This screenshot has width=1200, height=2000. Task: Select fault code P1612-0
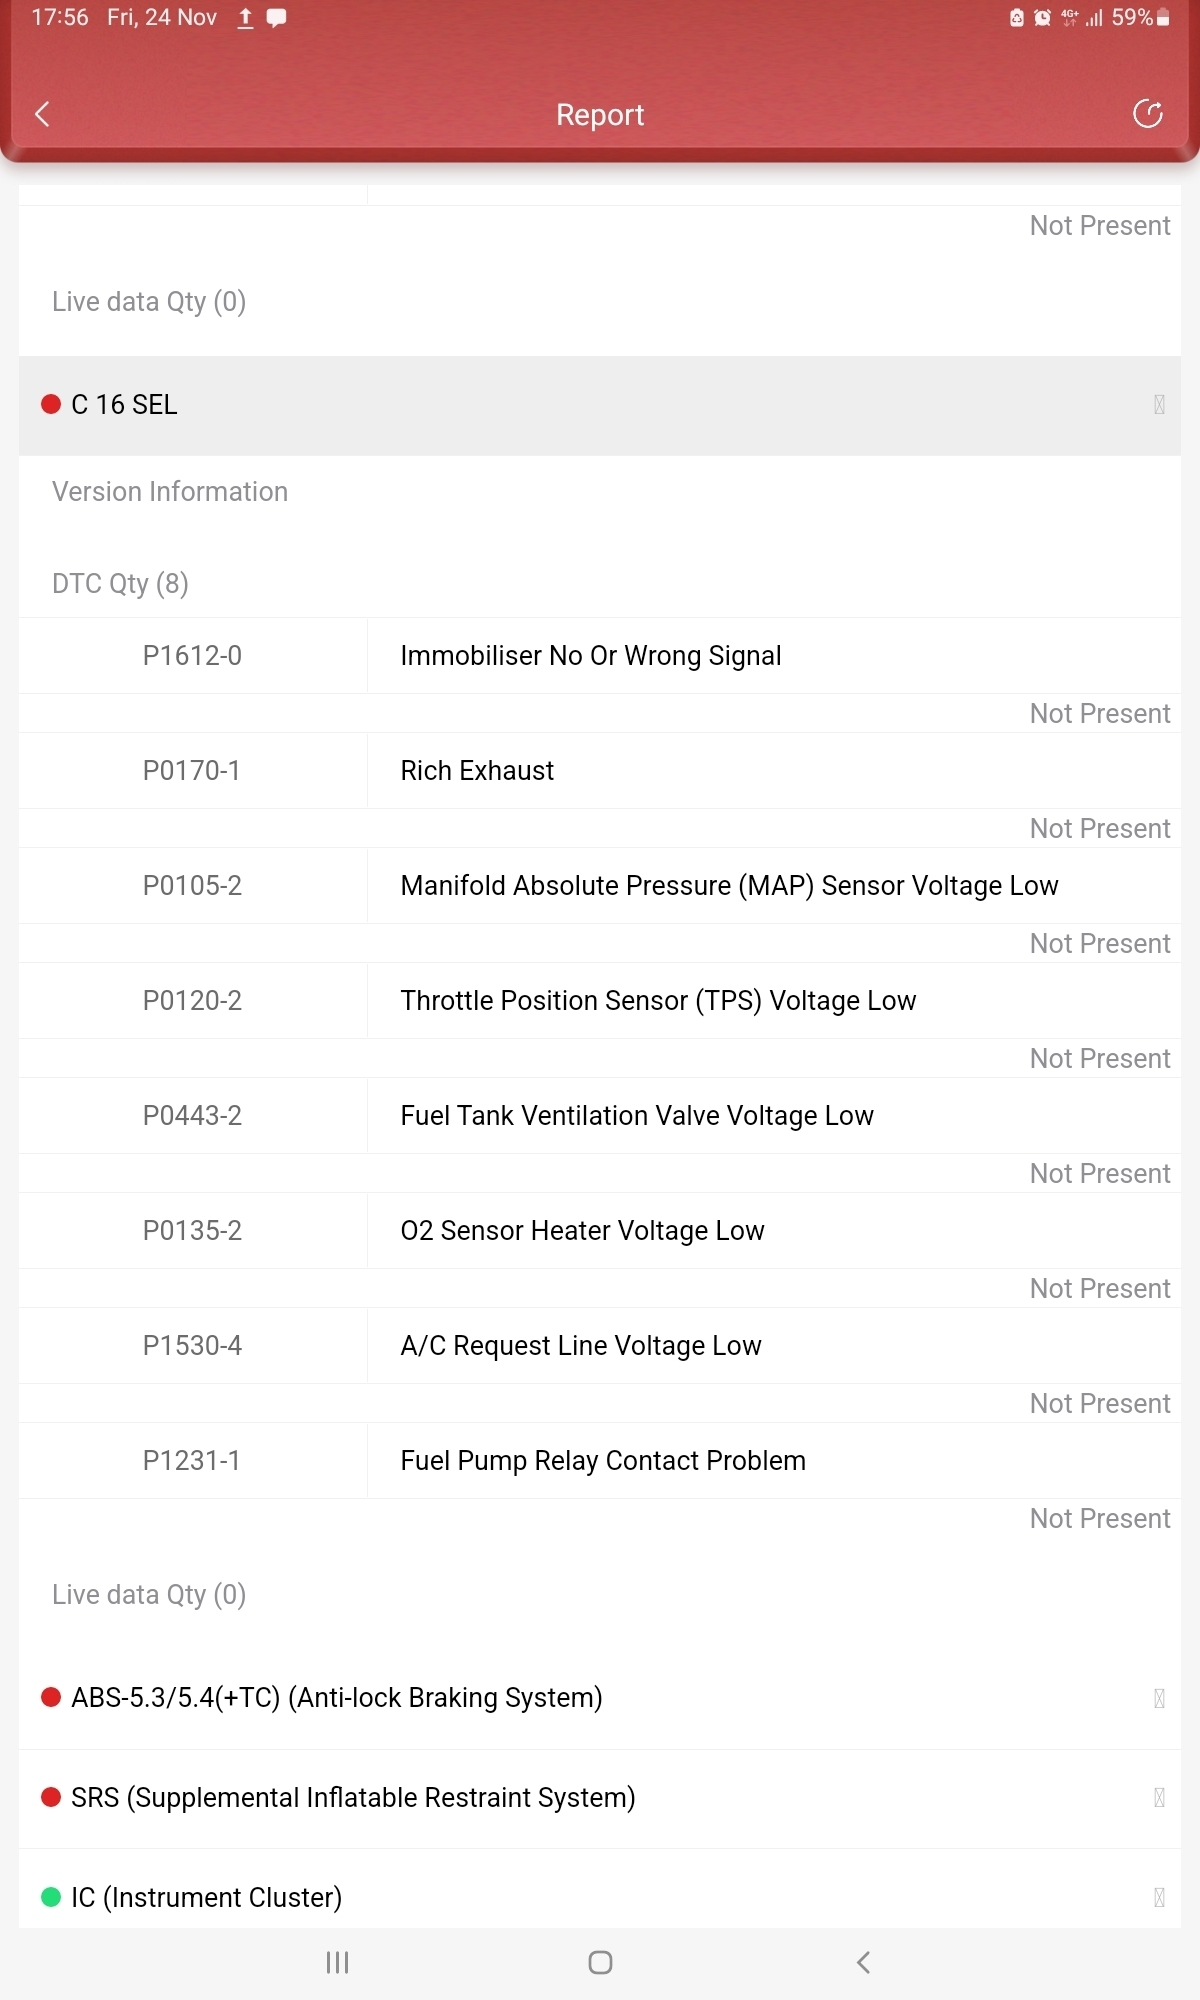tap(192, 656)
